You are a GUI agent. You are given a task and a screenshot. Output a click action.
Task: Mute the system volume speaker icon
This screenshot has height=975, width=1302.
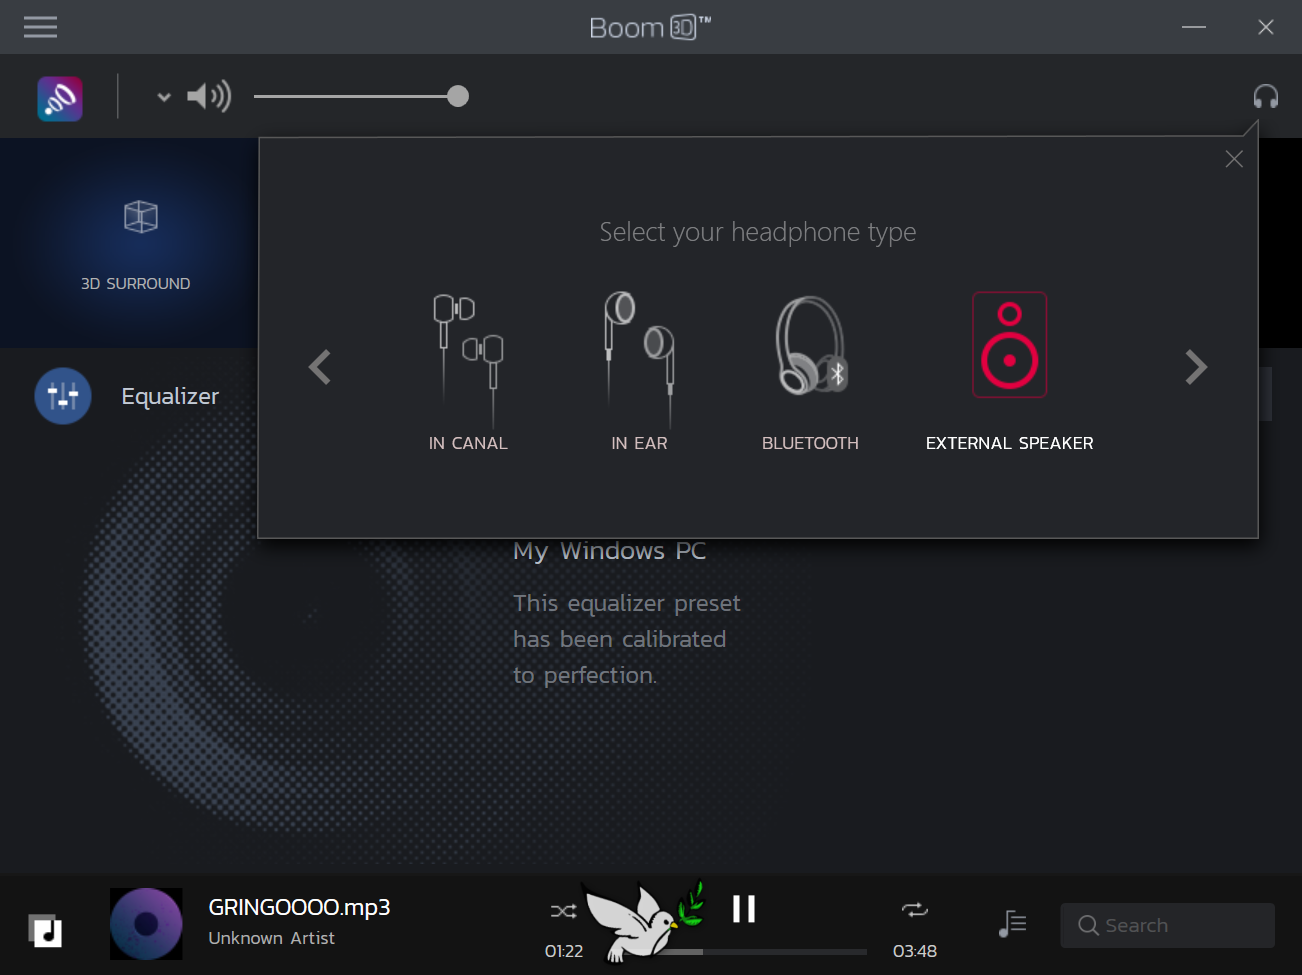click(209, 96)
